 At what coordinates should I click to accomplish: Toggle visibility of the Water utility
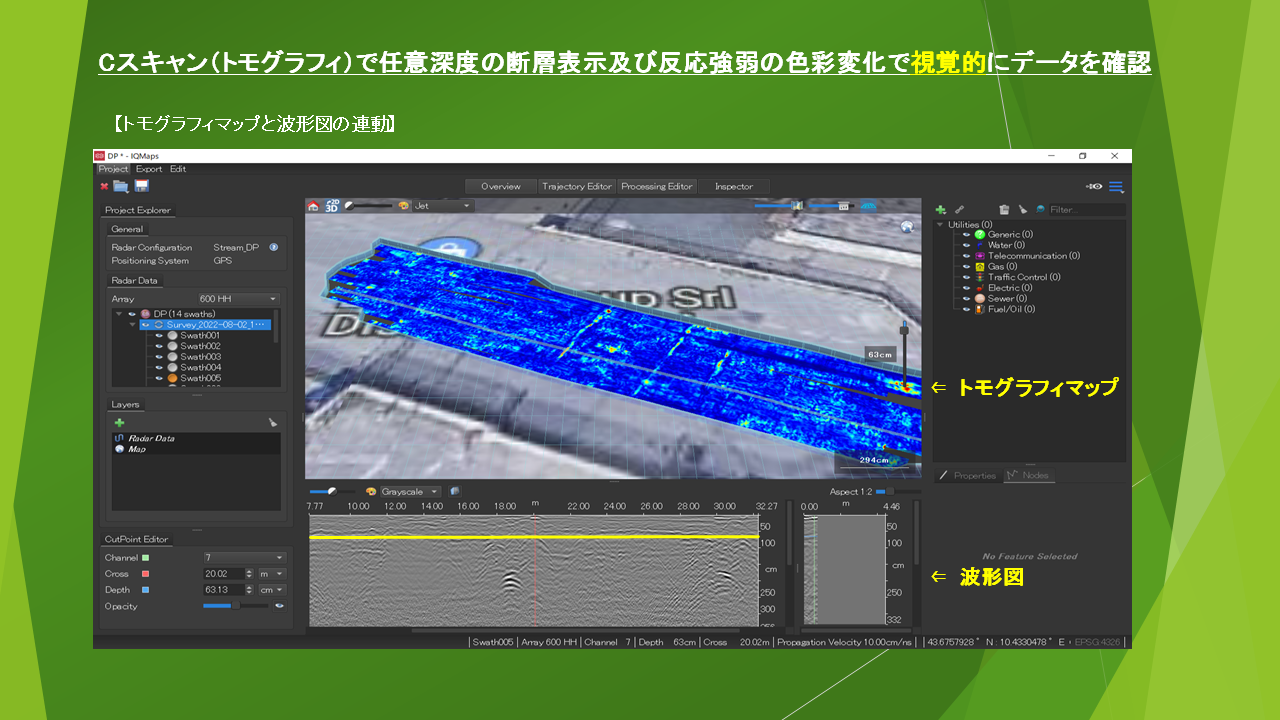pos(966,245)
